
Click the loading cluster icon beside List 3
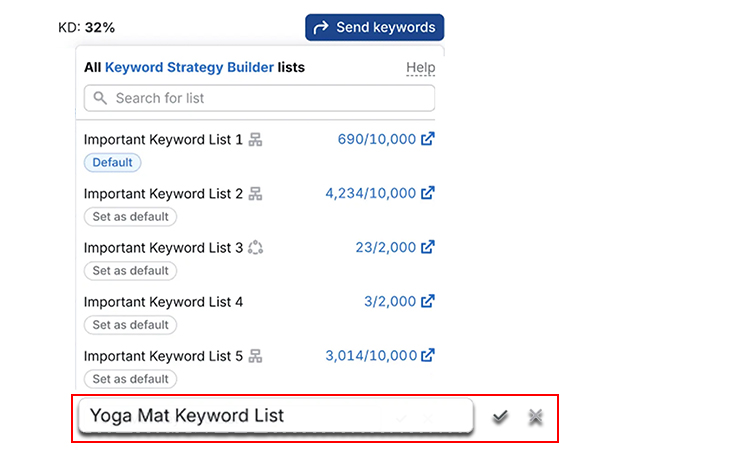255,248
